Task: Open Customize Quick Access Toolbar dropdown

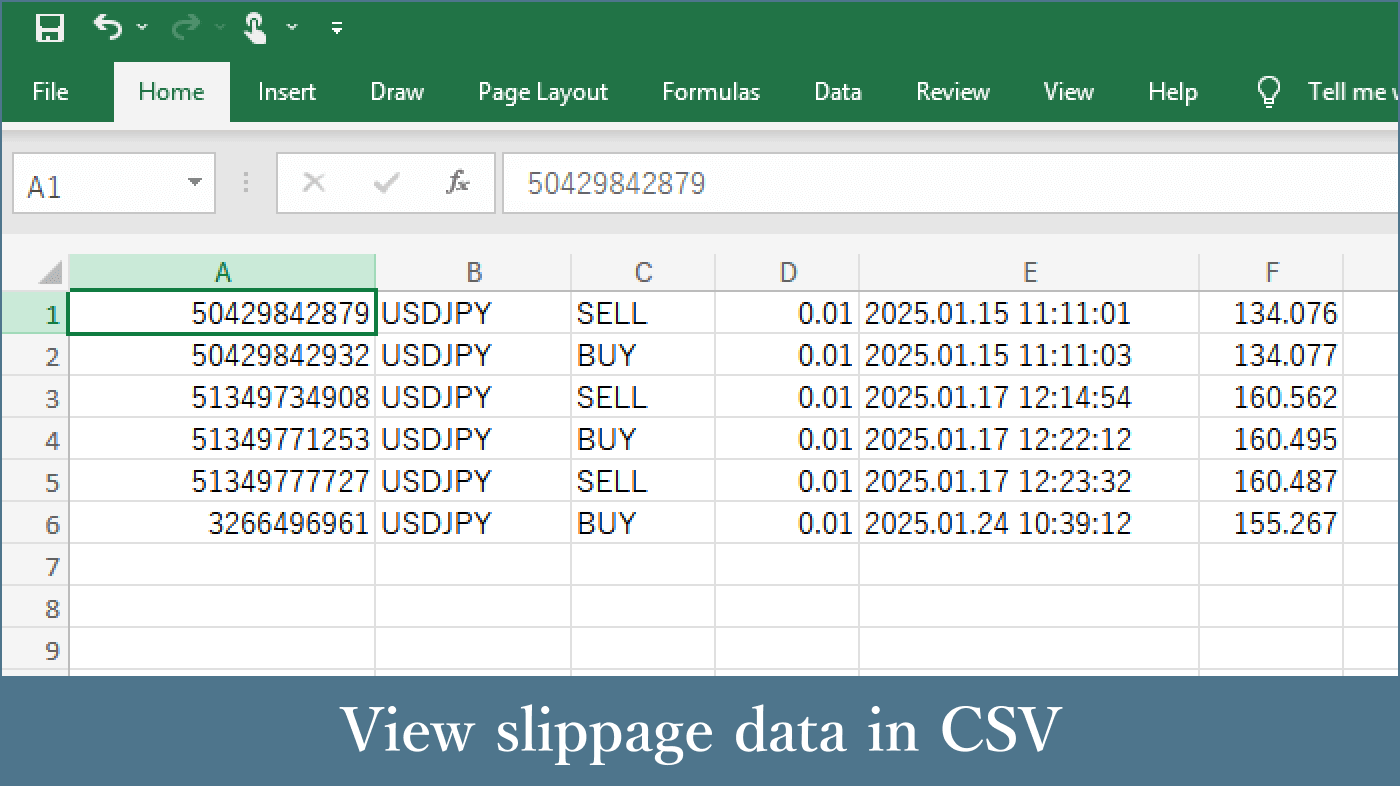Action: (337, 28)
